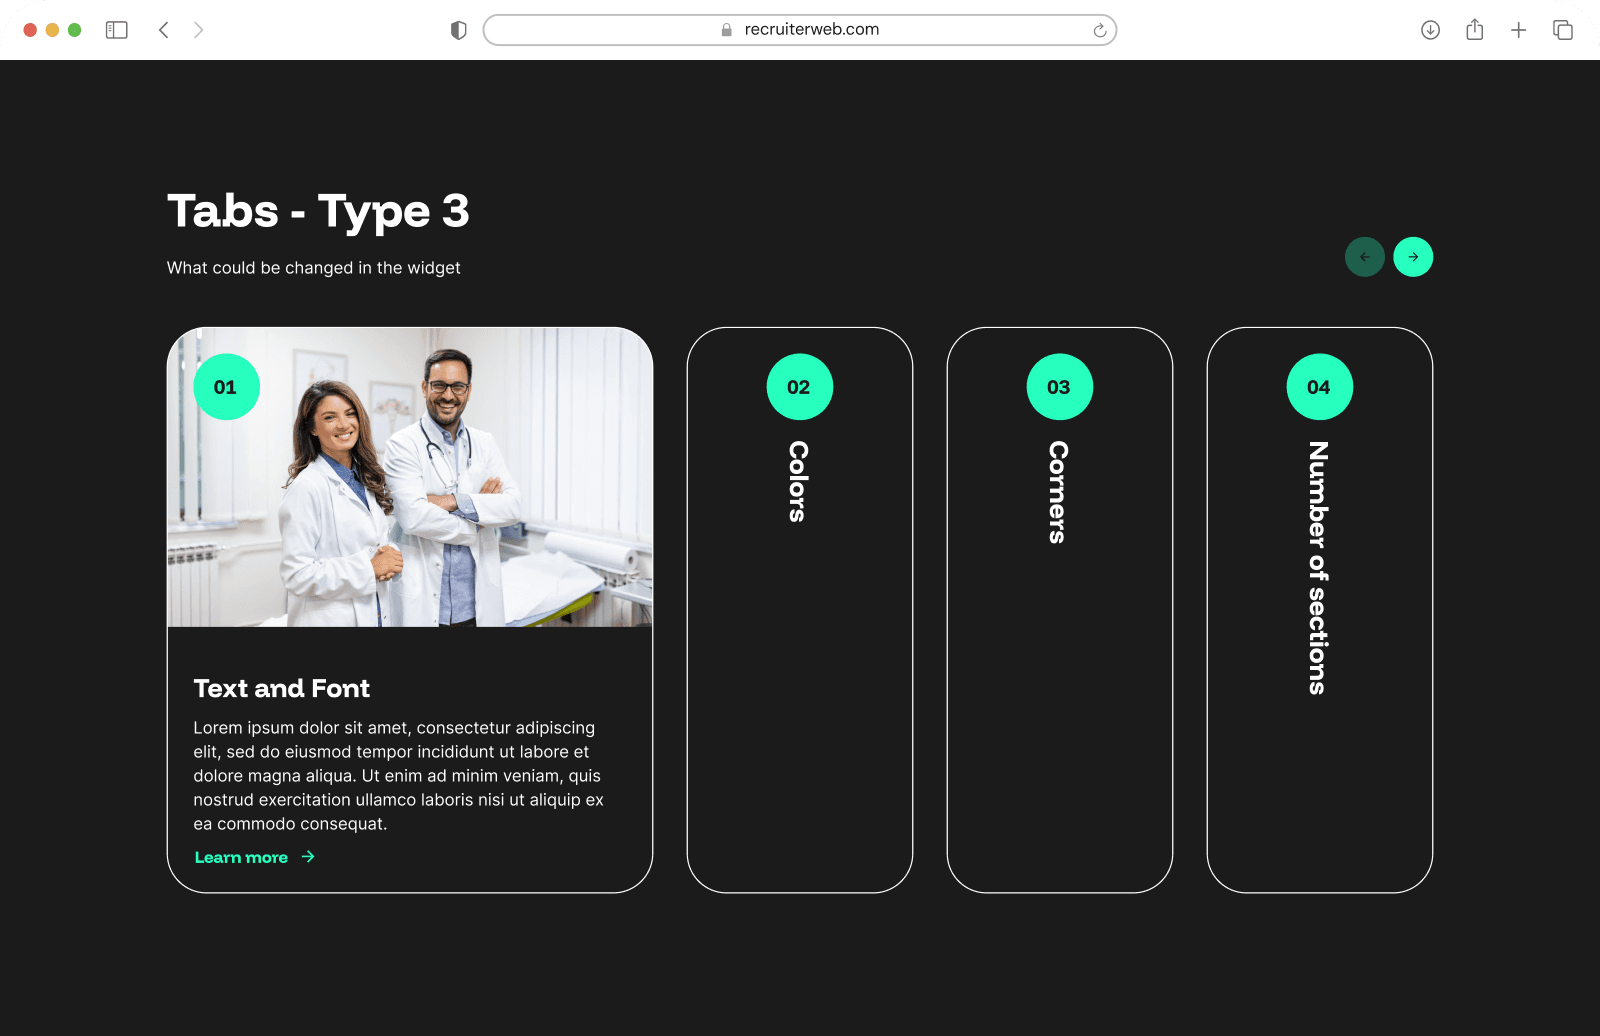Open a new tab with plus icon
1600x1036 pixels.
pyautogui.click(x=1518, y=30)
